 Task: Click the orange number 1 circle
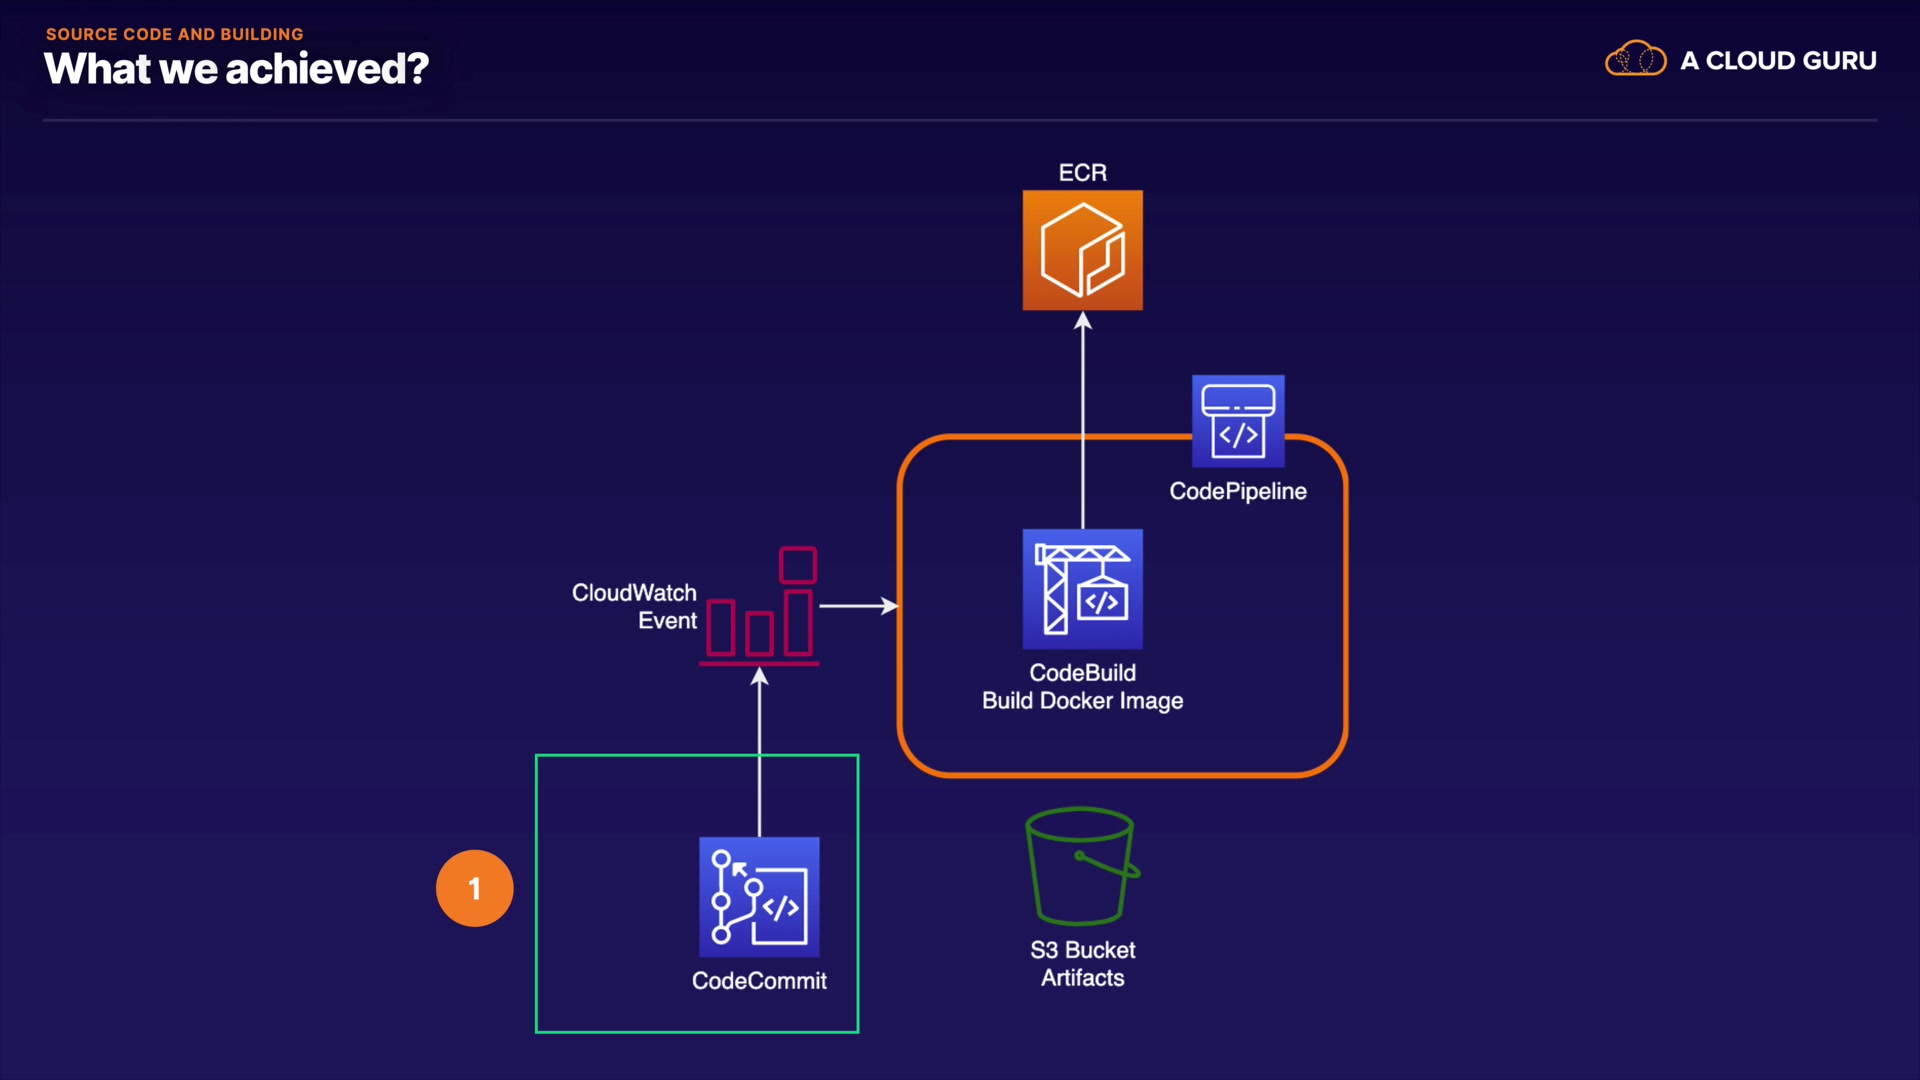tap(474, 888)
